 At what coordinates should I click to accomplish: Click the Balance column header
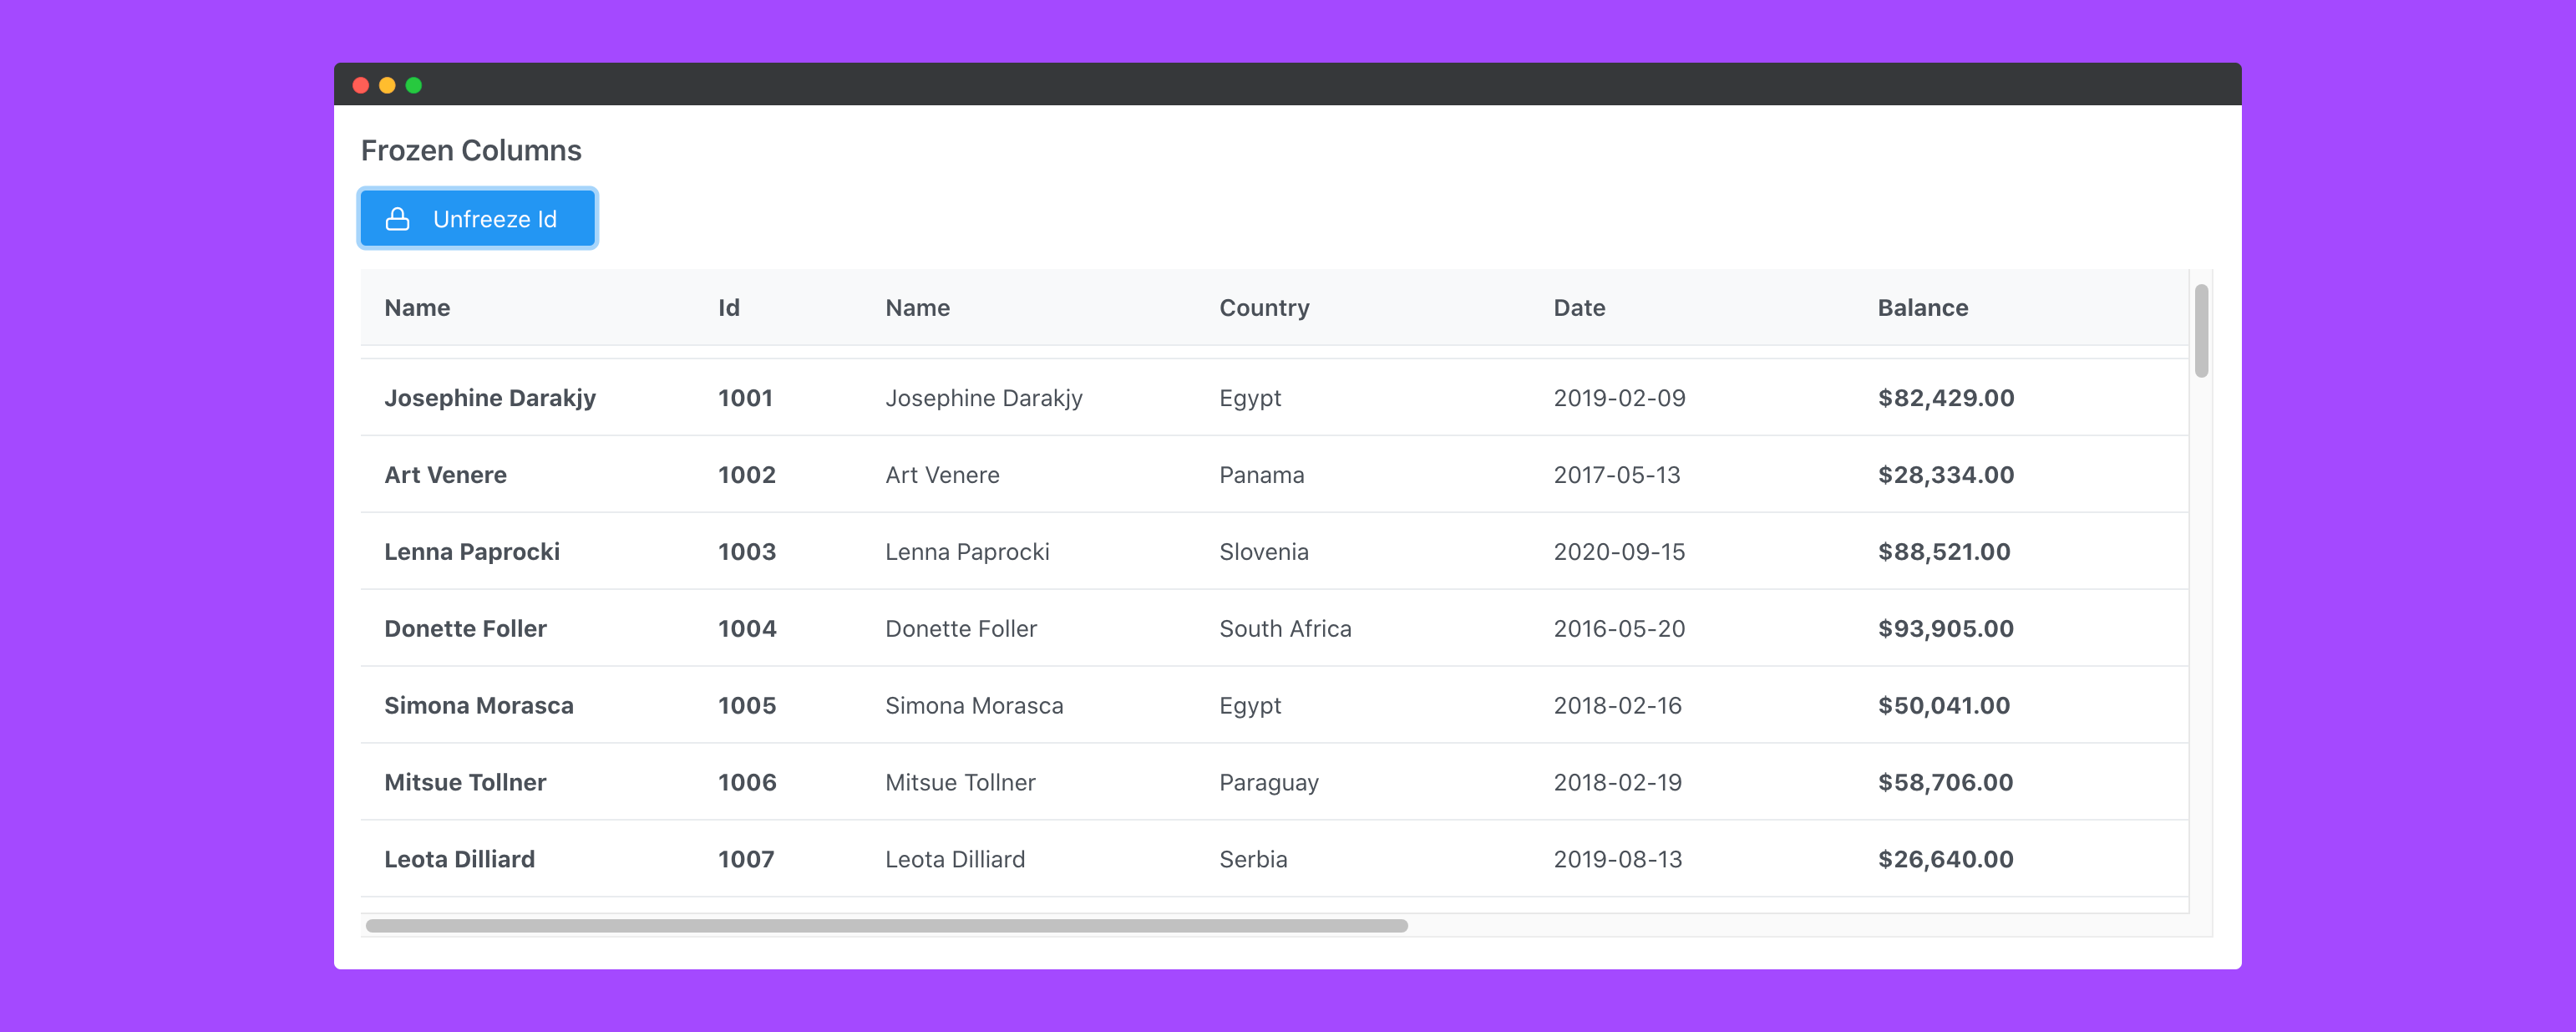(1921, 308)
